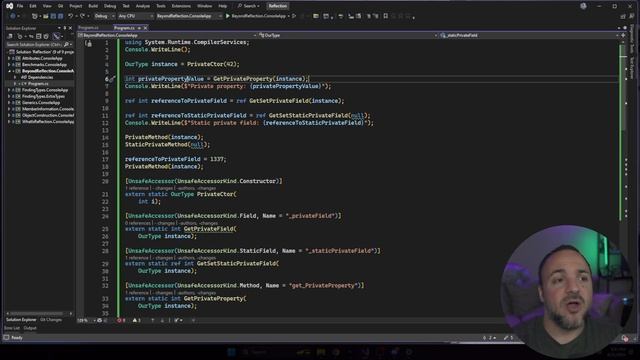Click the account avatar icon
This screenshot has height=360, width=640.
coord(583,6)
